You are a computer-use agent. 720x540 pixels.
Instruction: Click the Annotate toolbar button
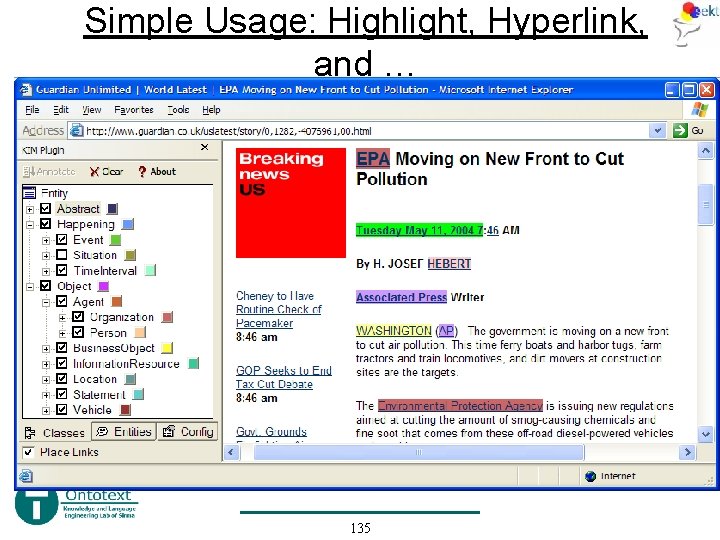pyautogui.click(x=49, y=171)
